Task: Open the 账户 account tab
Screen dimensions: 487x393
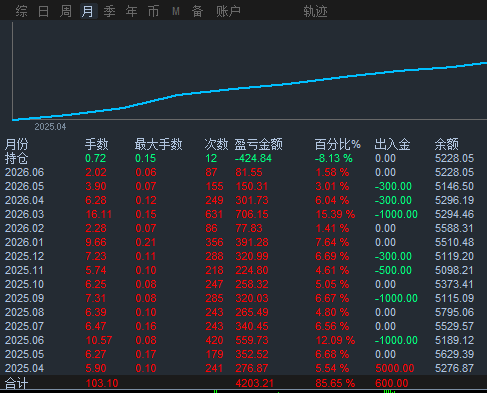Action: pyautogui.click(x=228, y=12)
